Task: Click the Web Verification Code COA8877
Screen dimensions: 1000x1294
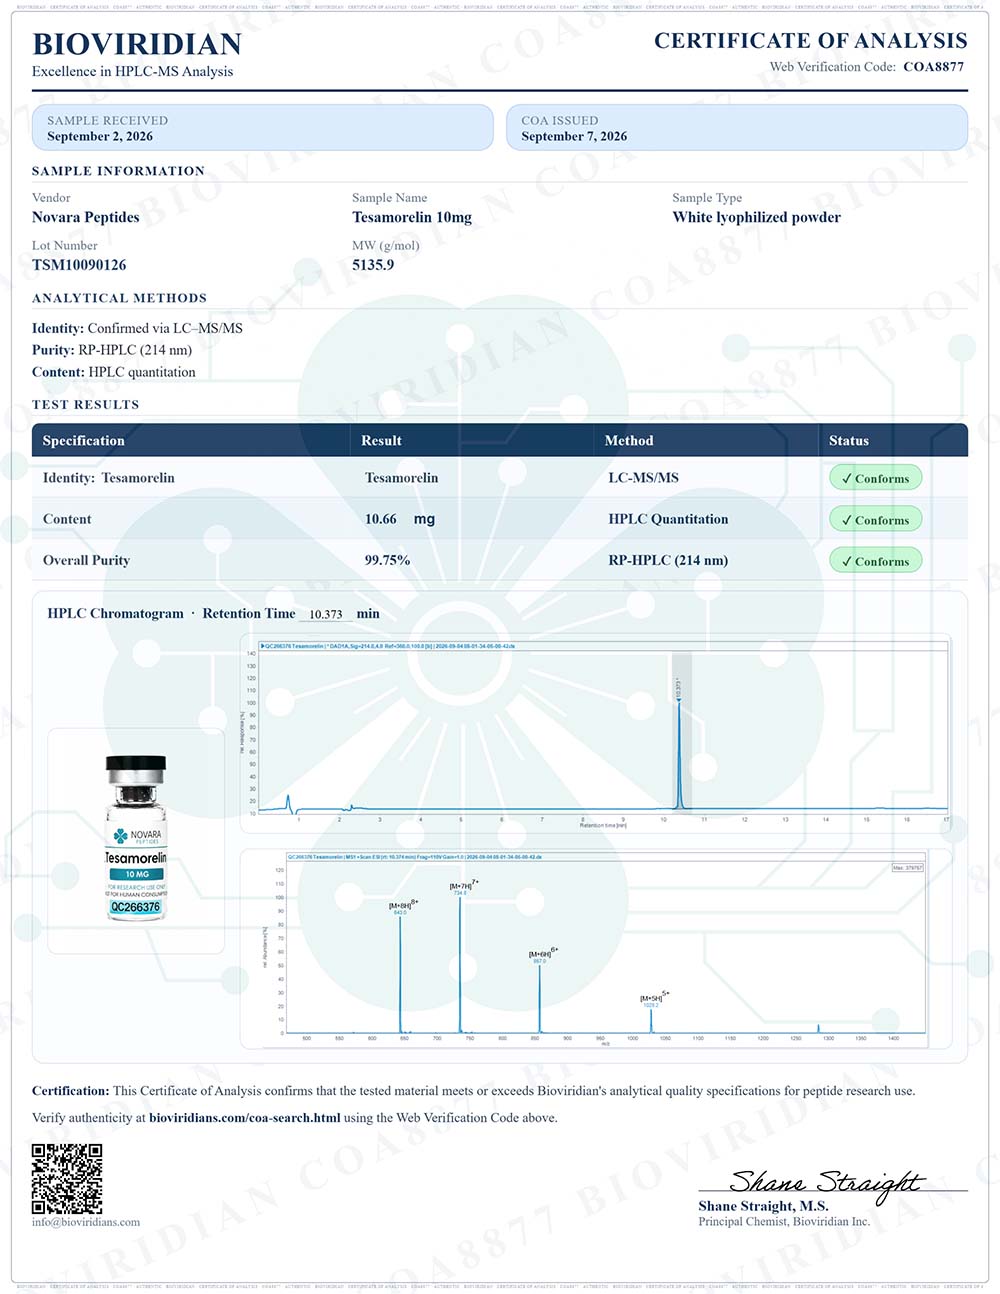Action: [x=934, y=67]
